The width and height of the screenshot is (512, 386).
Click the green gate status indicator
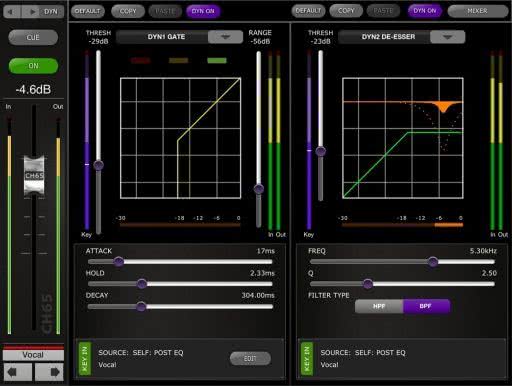click(217, 60)
